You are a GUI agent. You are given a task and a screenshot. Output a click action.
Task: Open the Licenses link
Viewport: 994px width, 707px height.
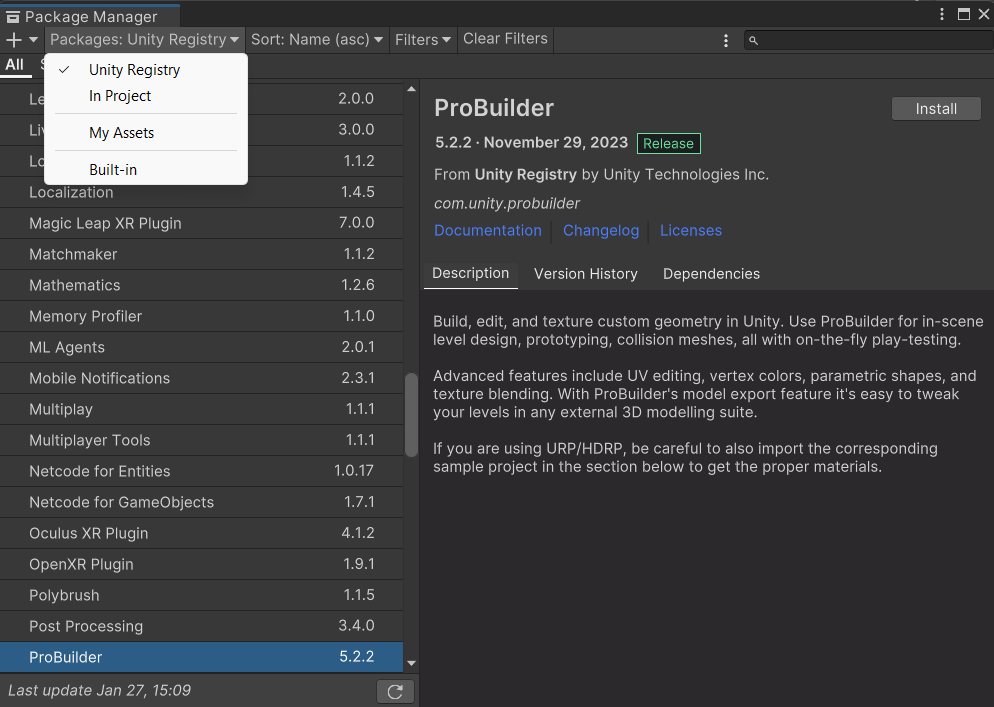click(x=690, y=231)
